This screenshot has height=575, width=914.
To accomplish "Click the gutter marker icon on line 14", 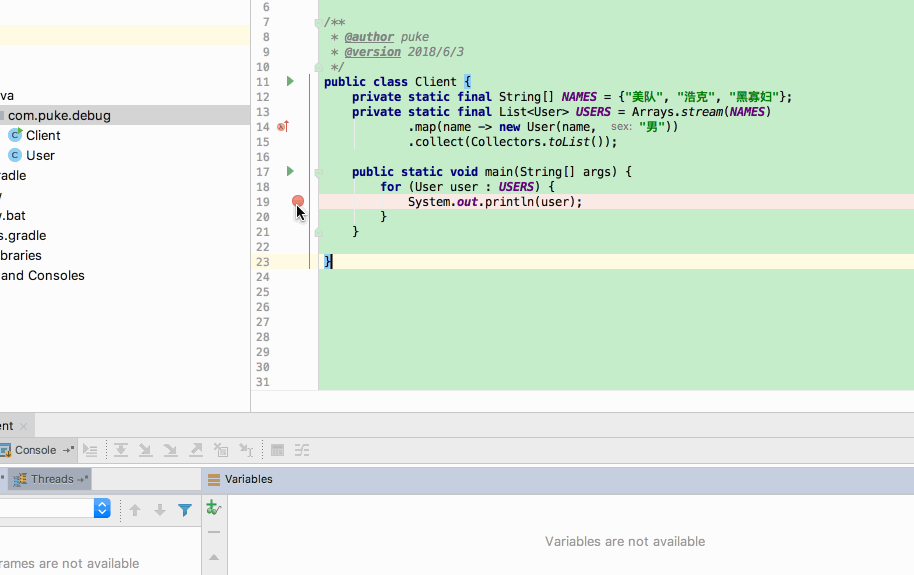I will coord(283,127).
